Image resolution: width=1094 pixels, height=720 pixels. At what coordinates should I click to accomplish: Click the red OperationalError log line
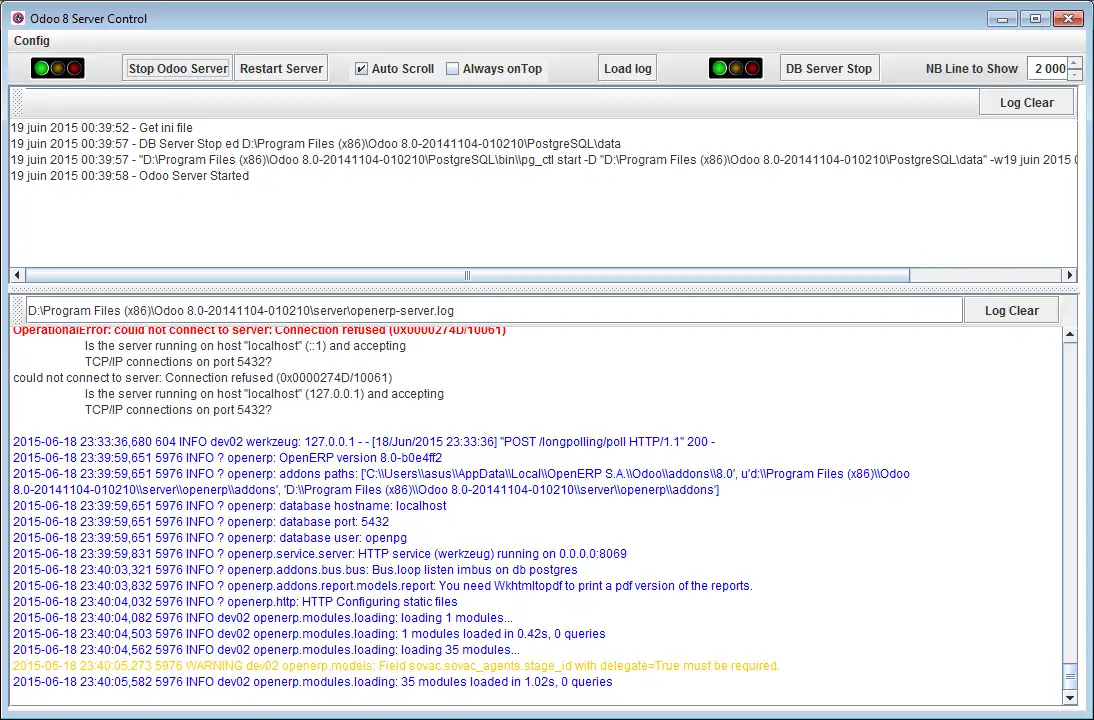click(260, 331)
